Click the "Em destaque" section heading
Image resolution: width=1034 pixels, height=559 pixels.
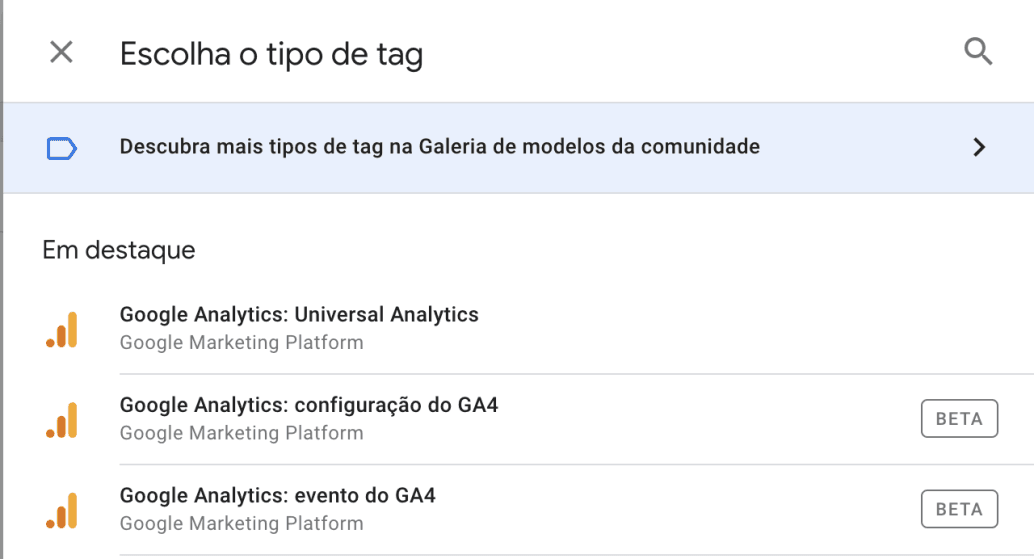coord(118,250)
